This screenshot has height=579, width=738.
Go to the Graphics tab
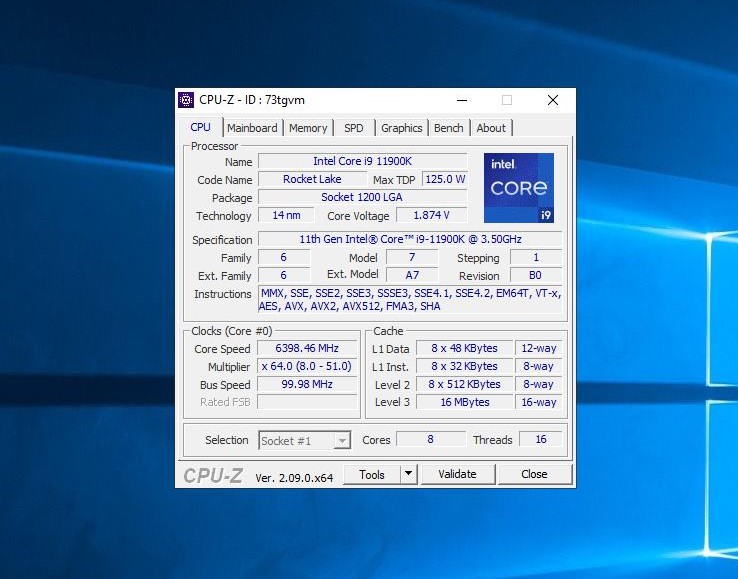[x=401, y=128]
